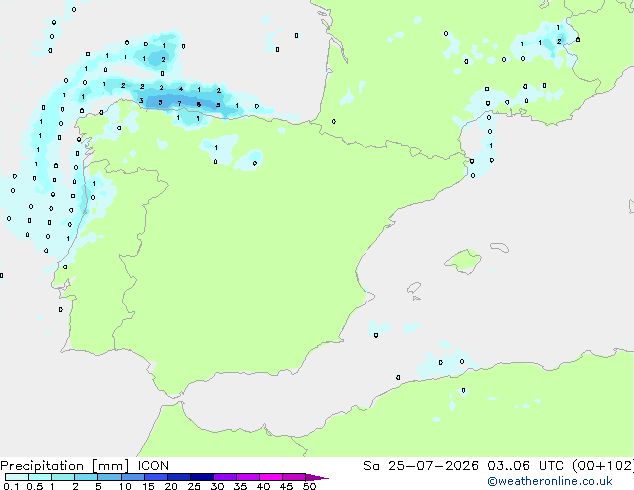Viewport: 634px width, 490px height.
Task: Click the '0.5' legend scale label
Action: (35, 486)
